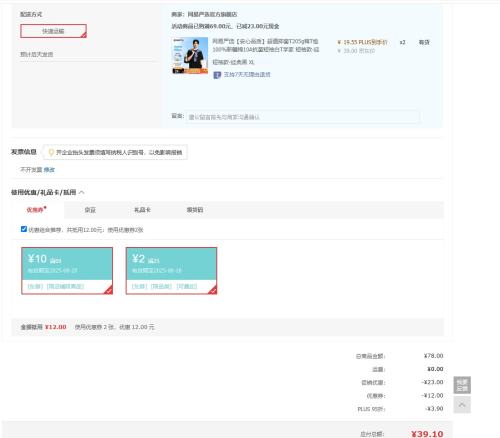Click the order remark input field
500x438 pixels.
pos(302,117)
